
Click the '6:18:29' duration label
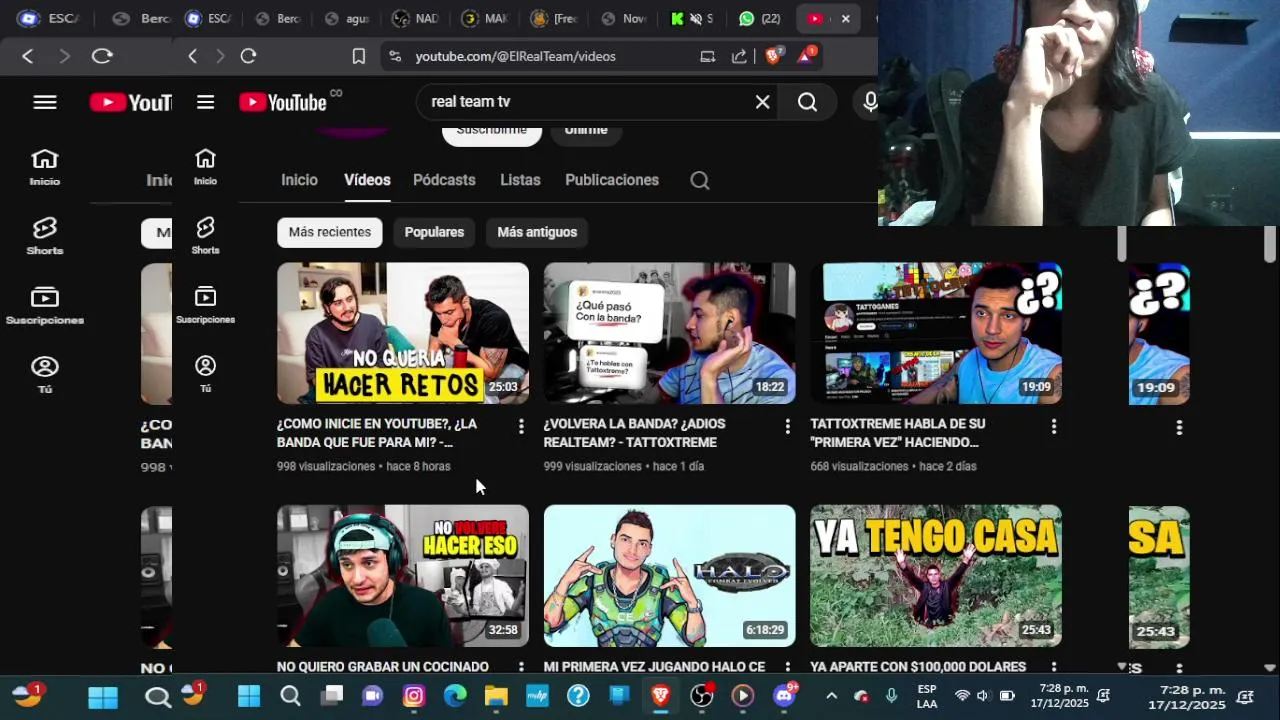click(765, 630)
